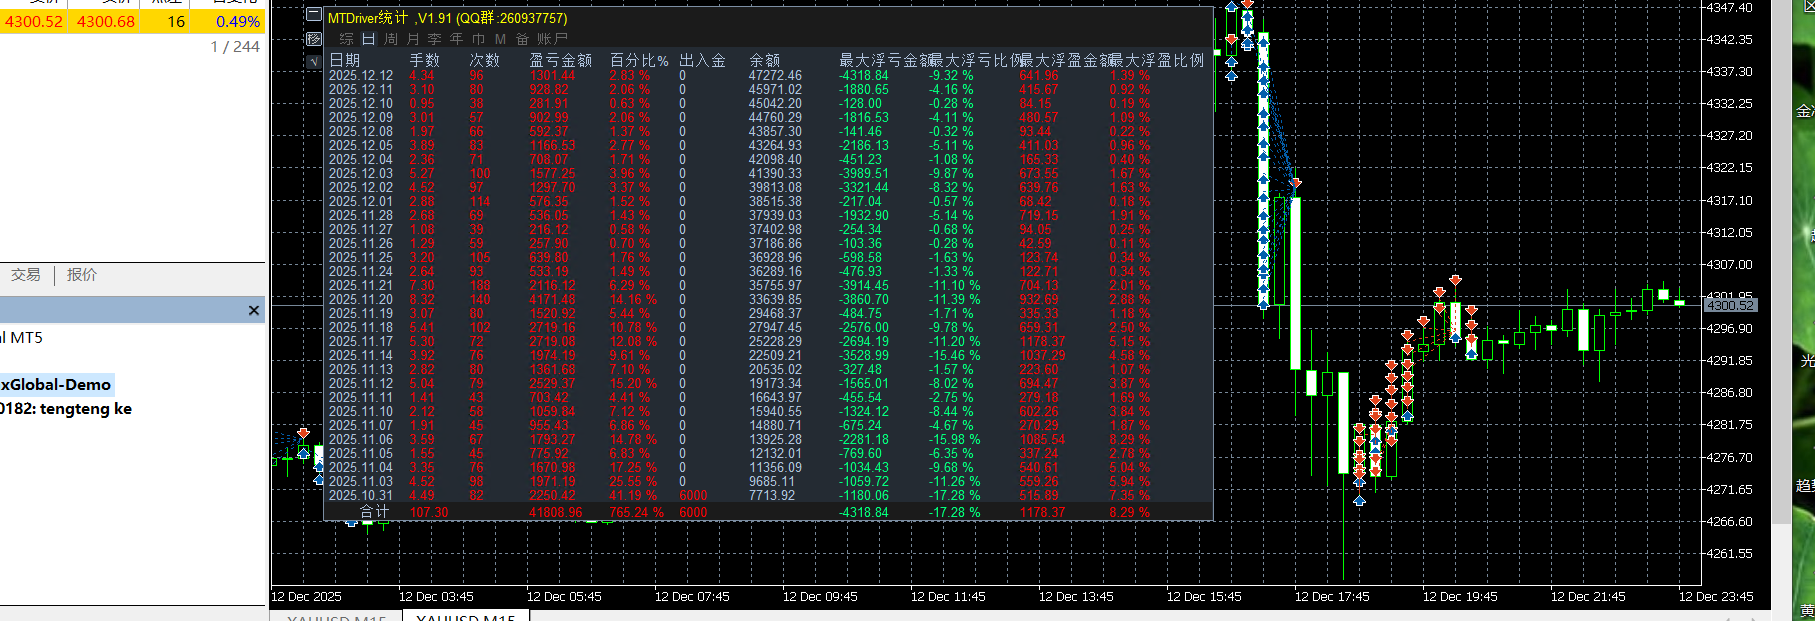Select the 币 symbol tab
Image resolution: width=1815 pixels, height=621 pixels.
tap(478, 39)
